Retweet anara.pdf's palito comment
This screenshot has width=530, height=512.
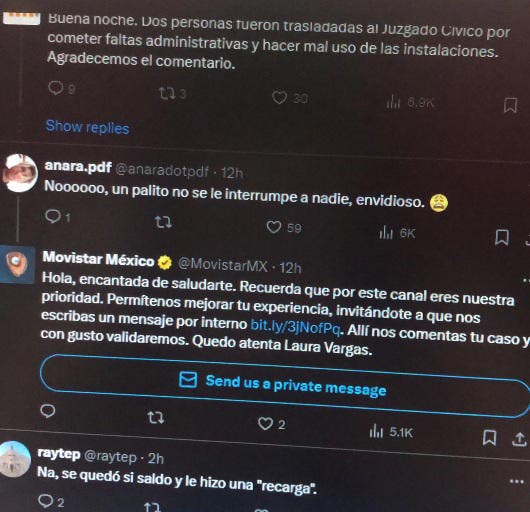tap(163, 222)
